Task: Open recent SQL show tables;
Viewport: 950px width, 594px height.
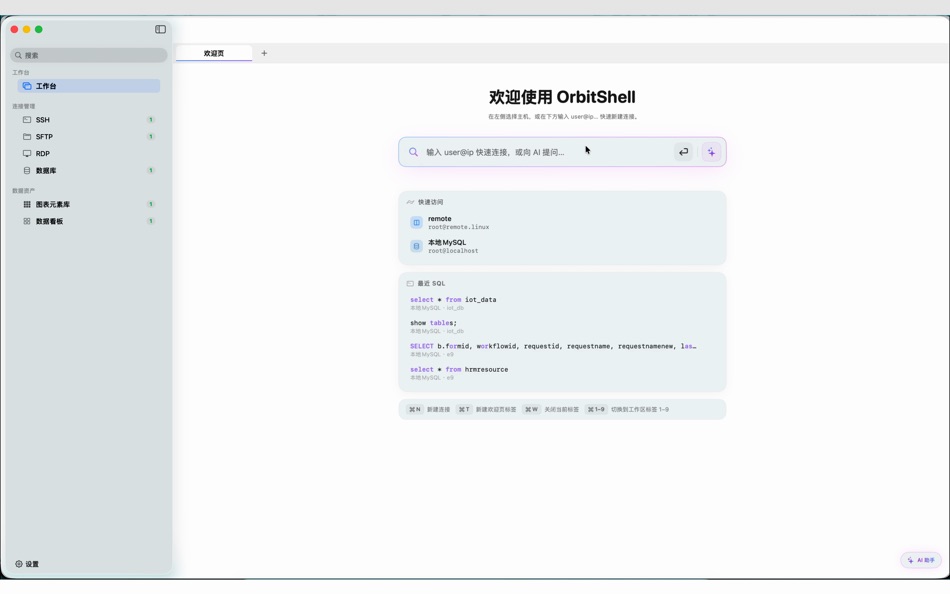Action: (562, 327)
